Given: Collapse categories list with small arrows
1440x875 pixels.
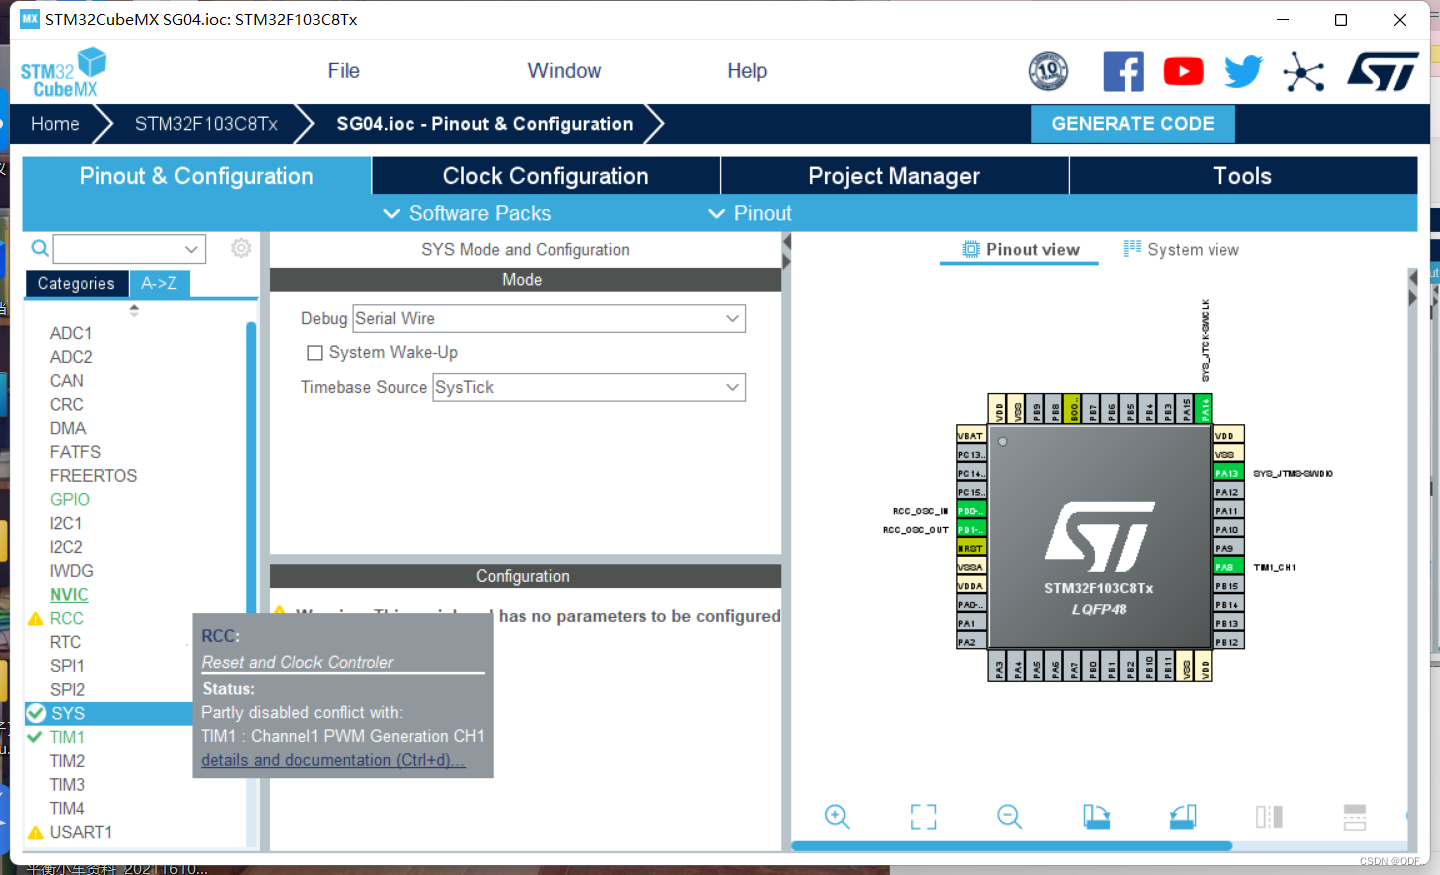Looking at the screenshot, I should click(x=134, y=310).
